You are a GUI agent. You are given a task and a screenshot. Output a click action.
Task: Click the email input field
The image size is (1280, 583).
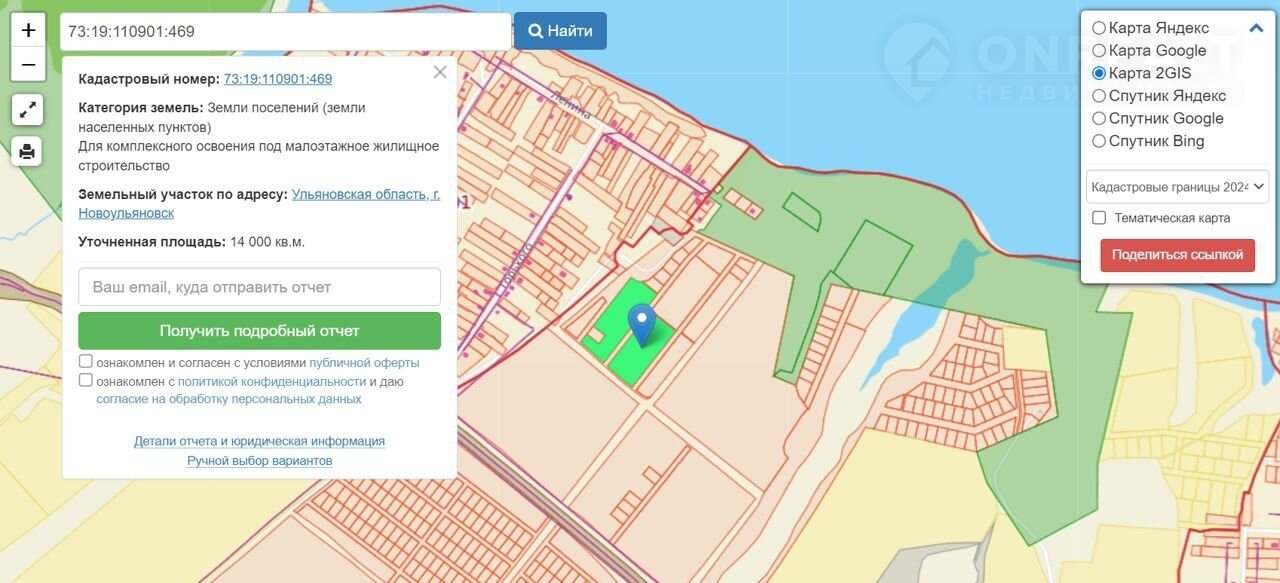tap(259, 287)
